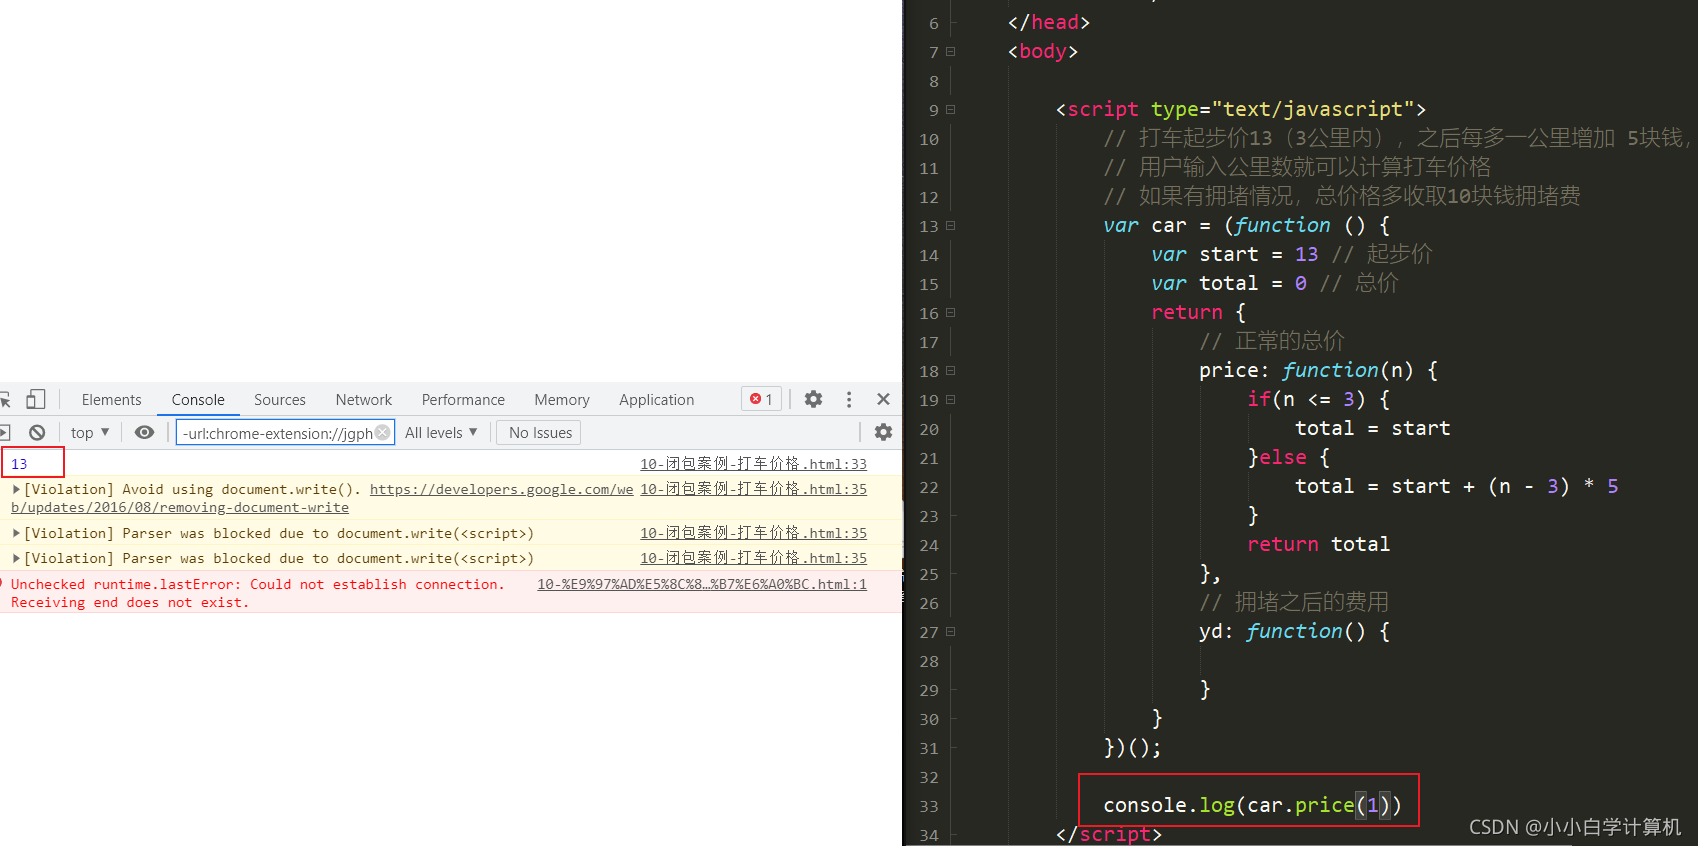Click the 'Unchecked runtime.lastError' error message

[256, 593]
